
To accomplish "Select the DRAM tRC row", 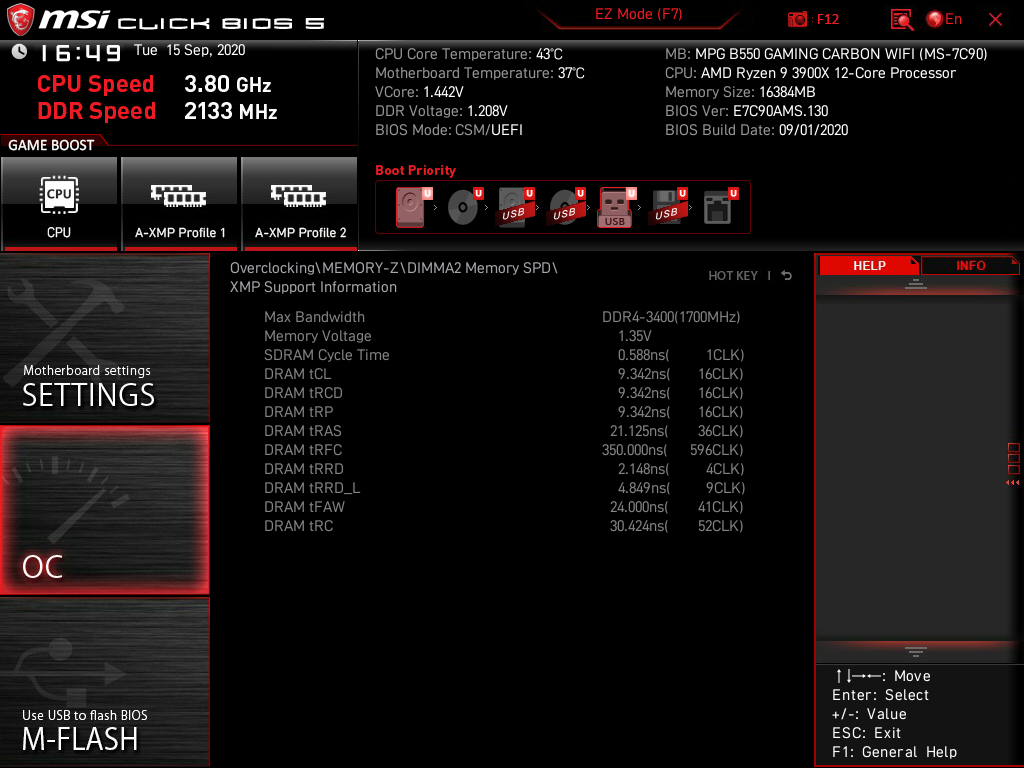I will [503, 526].
